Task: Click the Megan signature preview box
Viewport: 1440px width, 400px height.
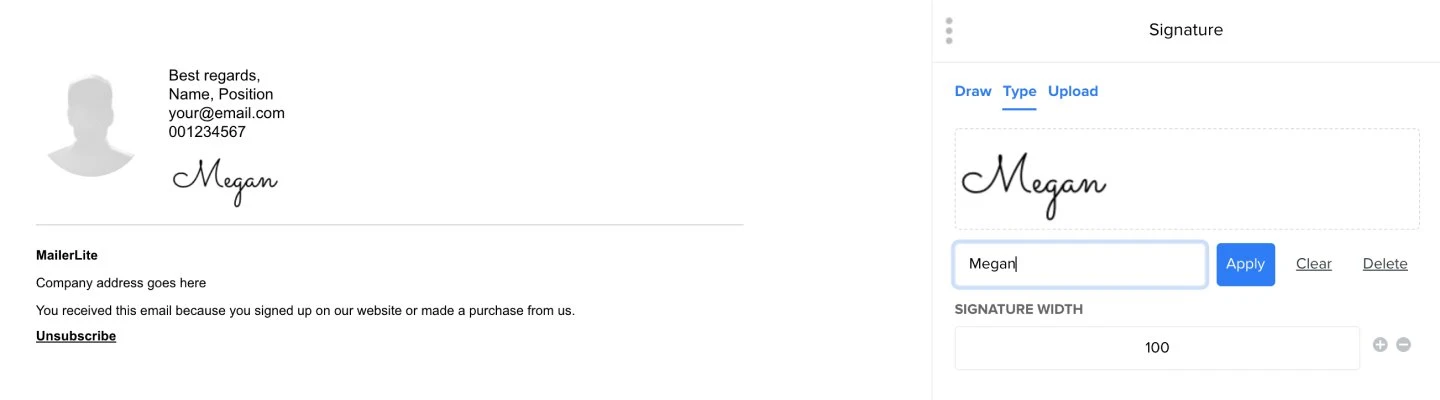Action: click(x=1186, y=179)
